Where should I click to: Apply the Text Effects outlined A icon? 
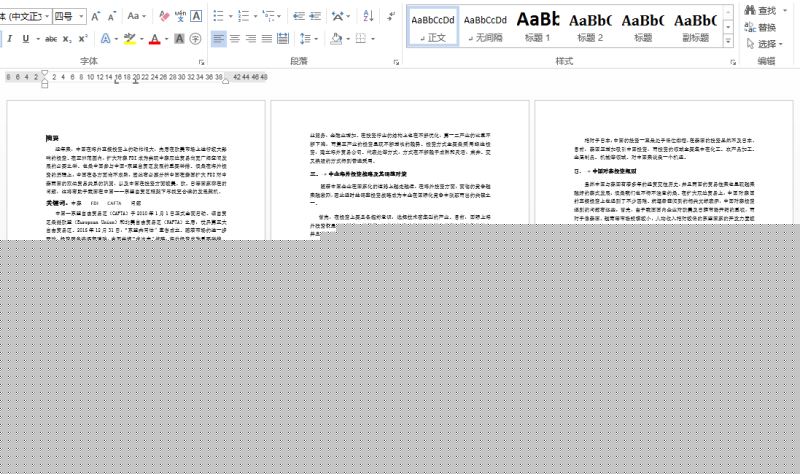(106, 39)
